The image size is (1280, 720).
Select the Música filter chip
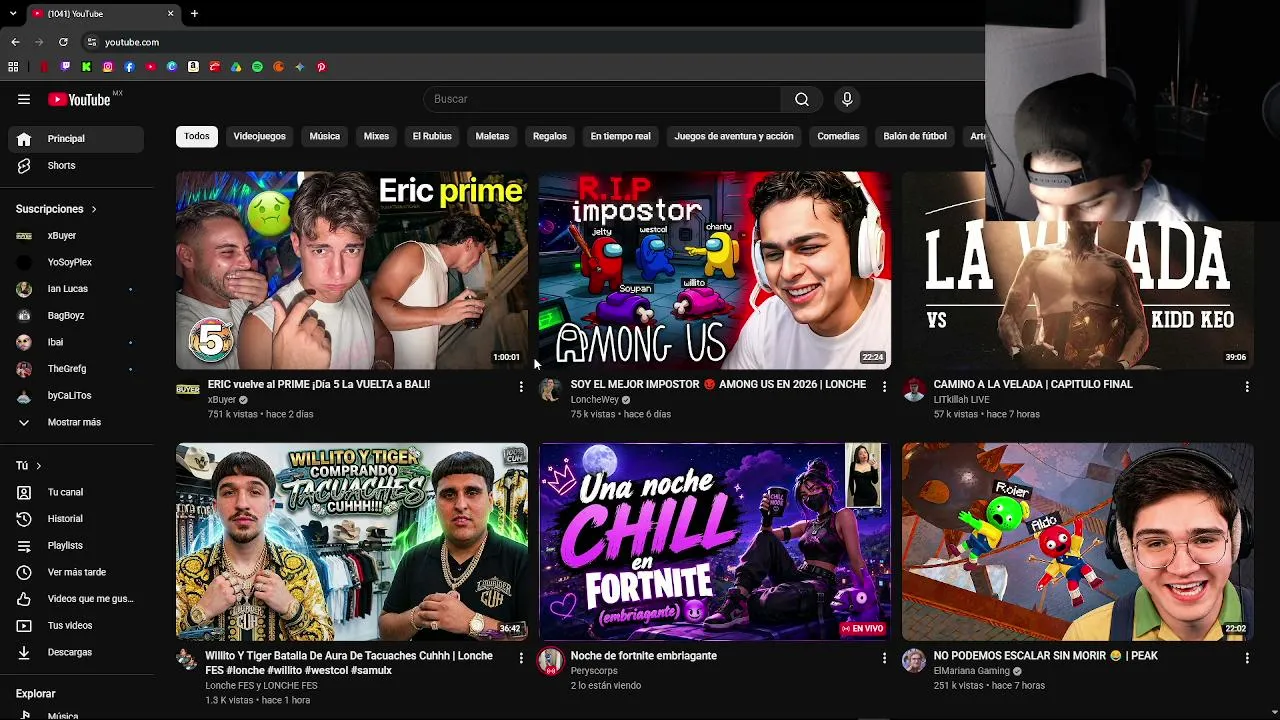(325, 136)
